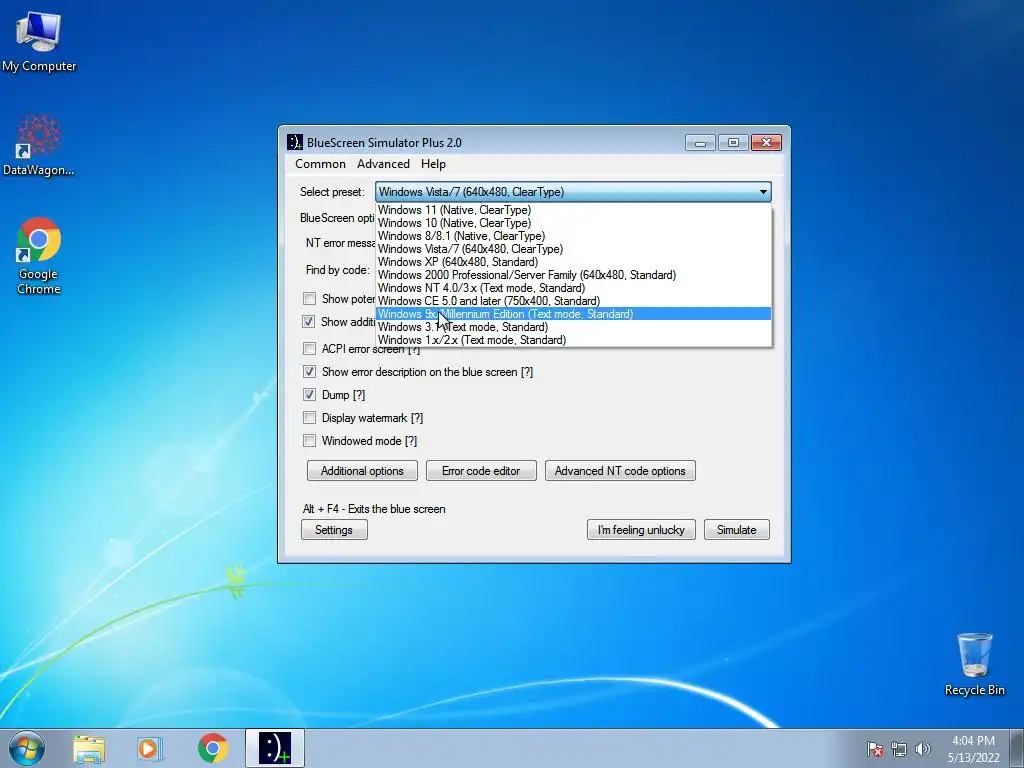Enable Windowed mode checkbox
This screenshot has width=1024, height=768.
tap(310, 441)
